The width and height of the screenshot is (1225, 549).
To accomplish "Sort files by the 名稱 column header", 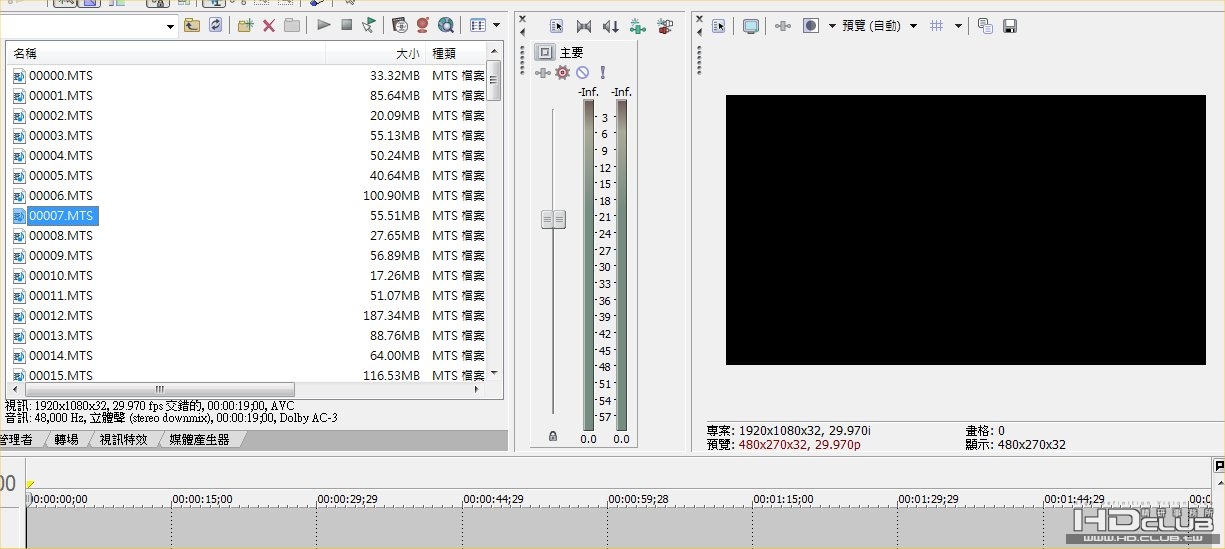I will pos(166,53).
